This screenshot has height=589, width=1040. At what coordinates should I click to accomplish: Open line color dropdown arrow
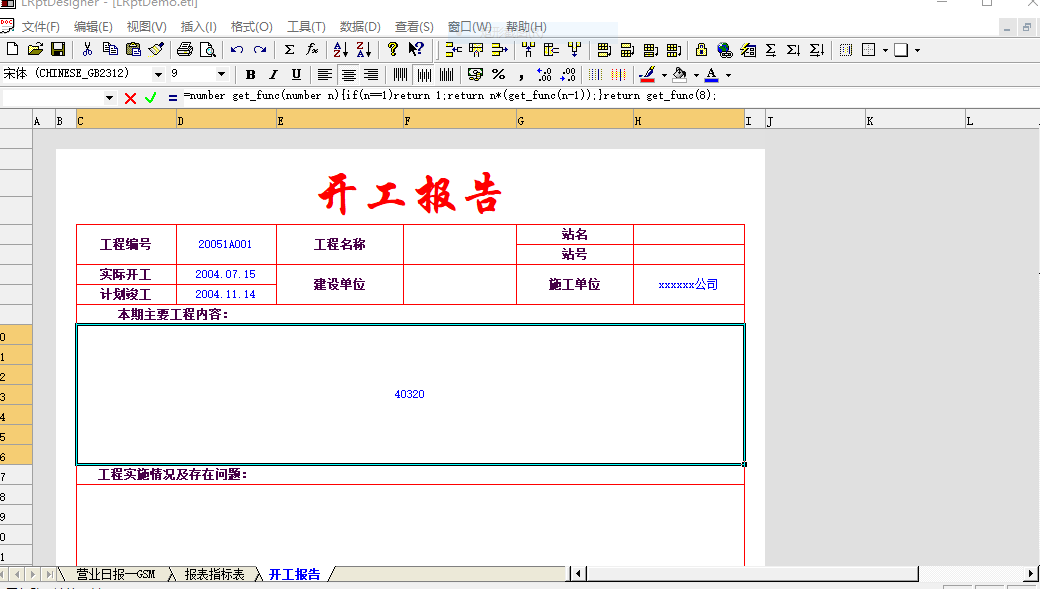click(x=664, y=75)
